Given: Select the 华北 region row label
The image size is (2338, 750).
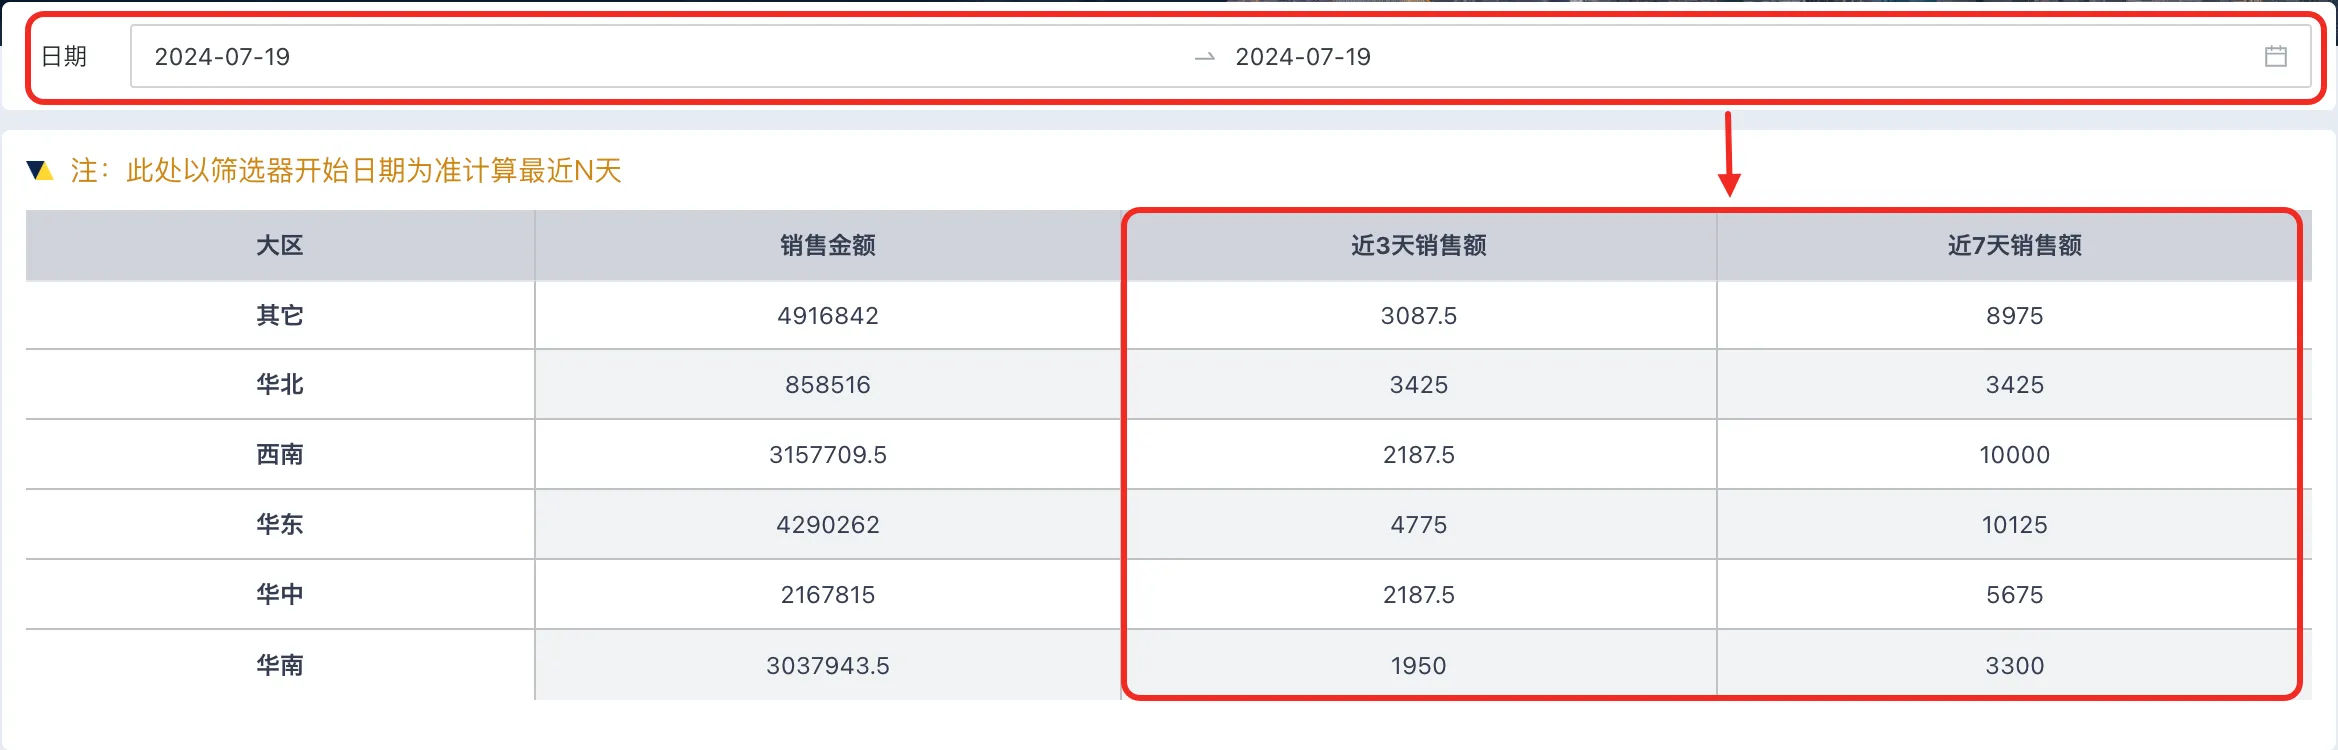Looking at the screenshot, I should [x=280, y=385].
